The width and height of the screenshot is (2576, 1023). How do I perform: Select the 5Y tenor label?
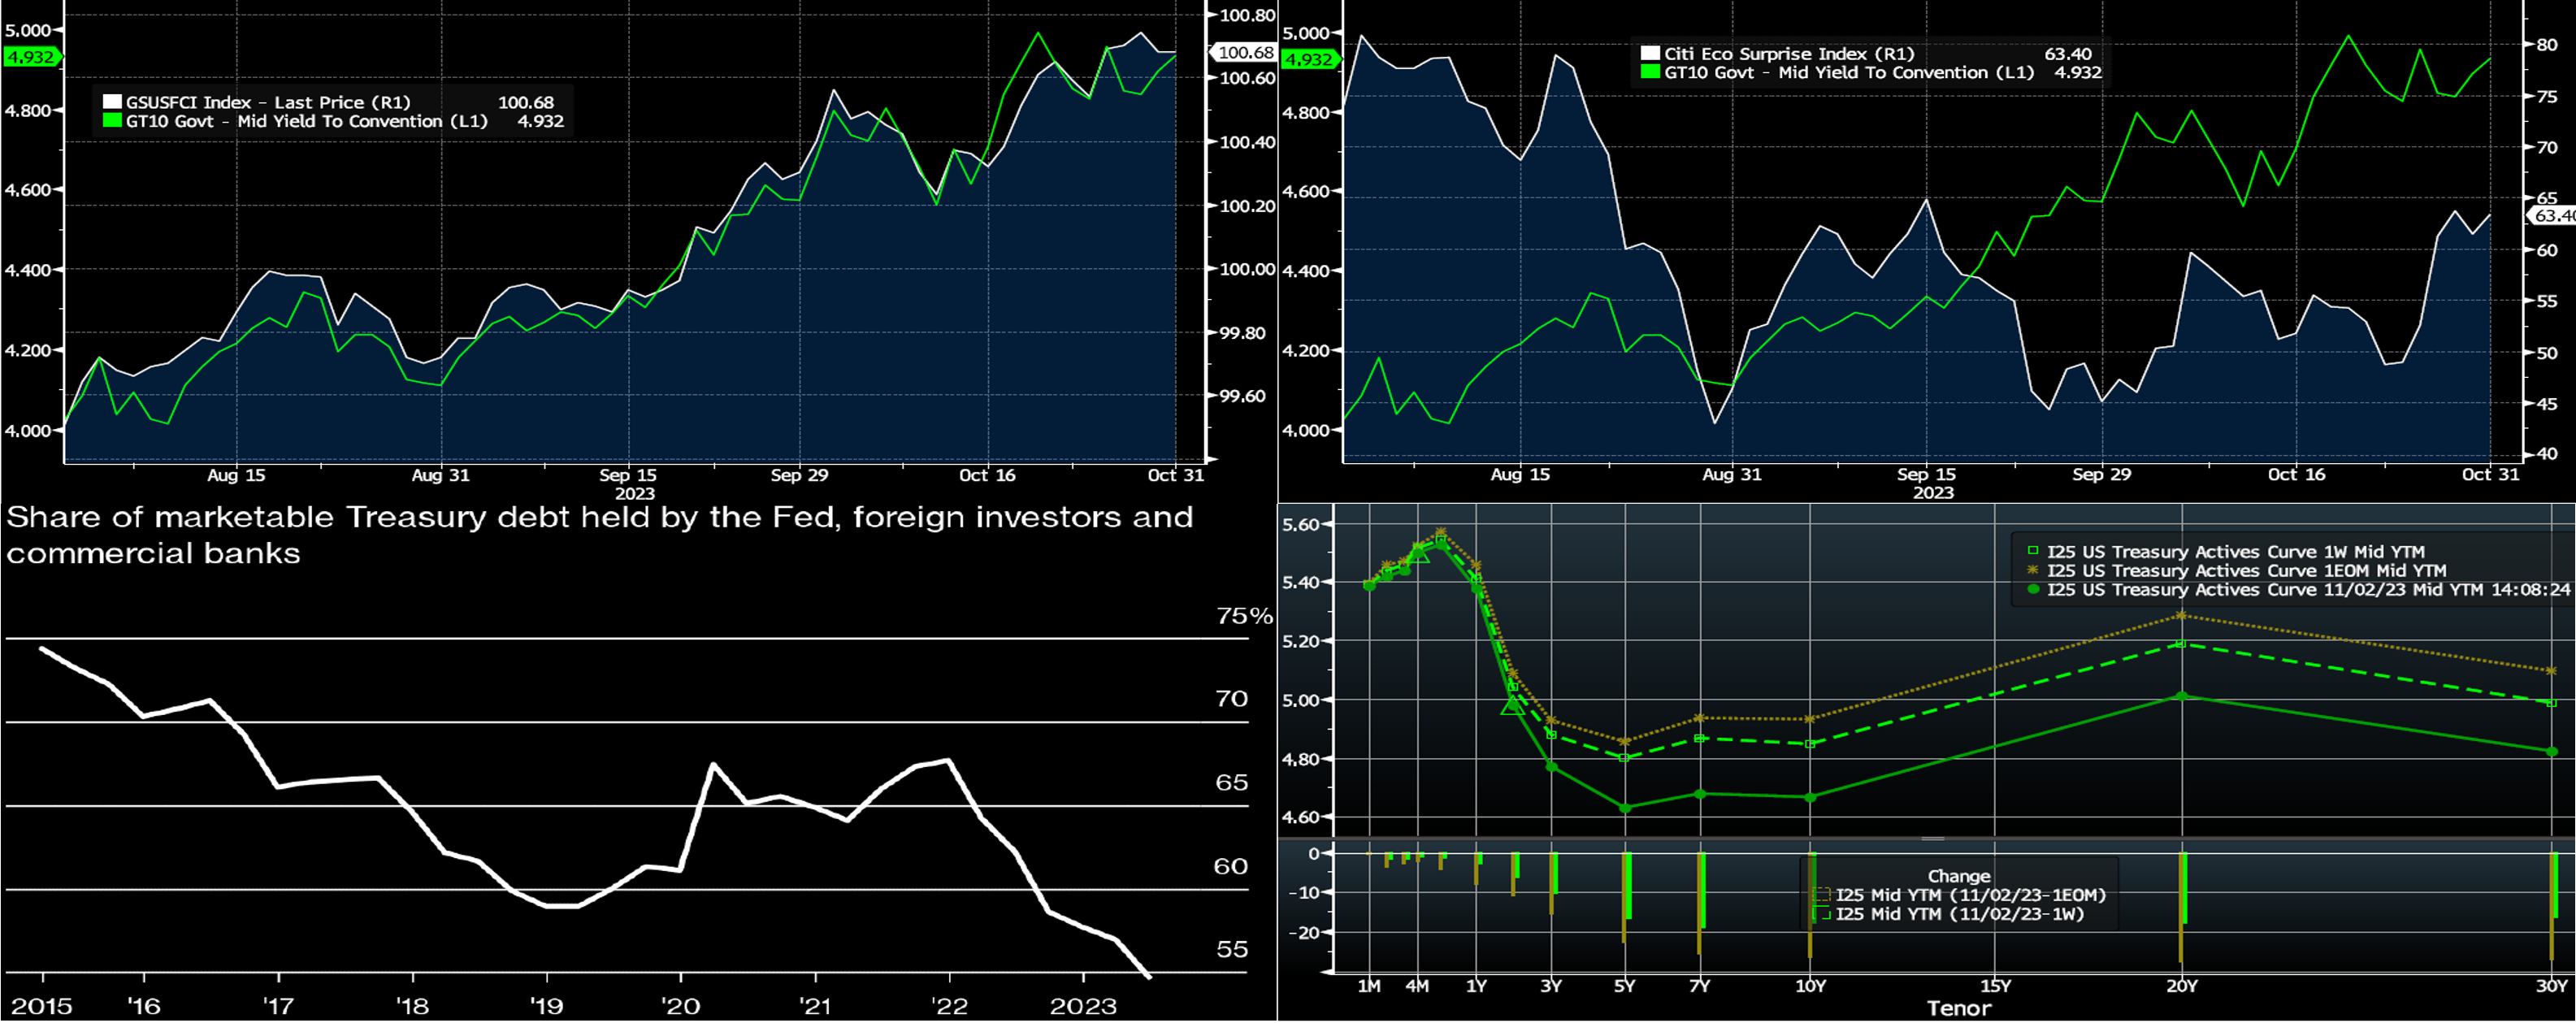tap(1625, 985)
